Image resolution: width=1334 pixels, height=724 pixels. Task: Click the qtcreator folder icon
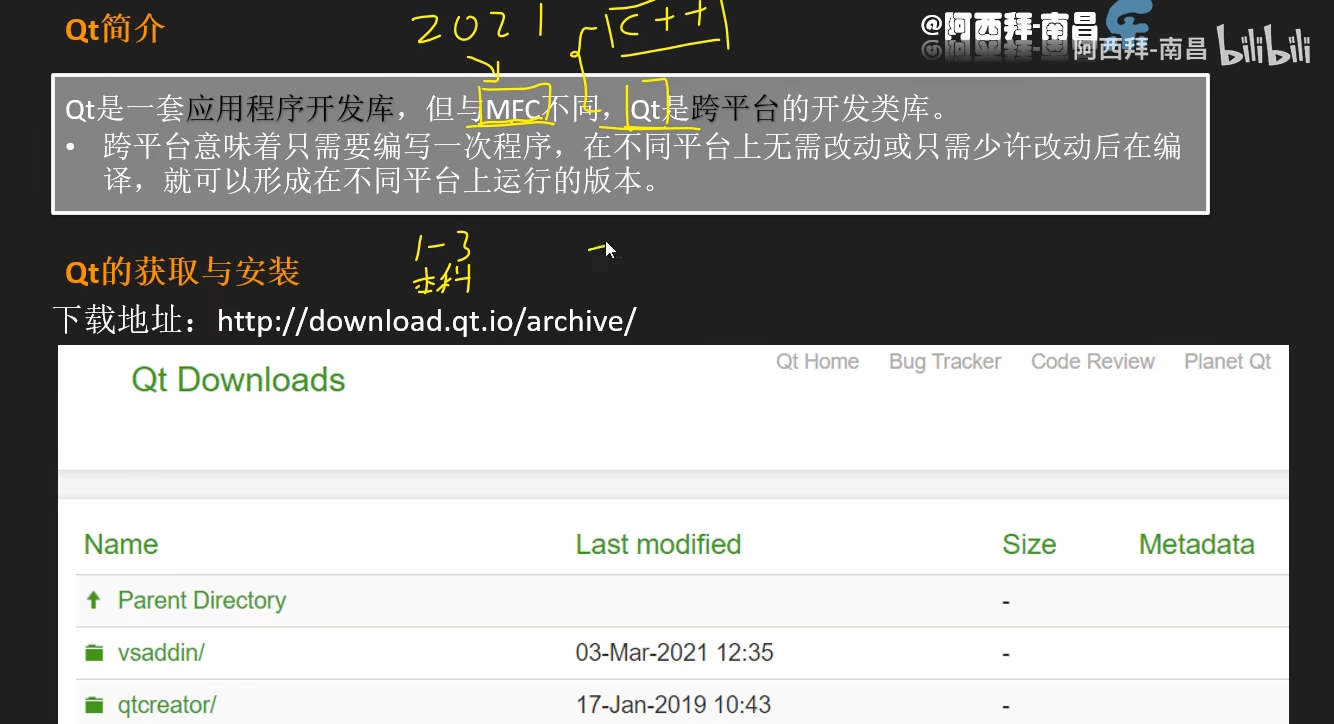click(x=94, y=705)
